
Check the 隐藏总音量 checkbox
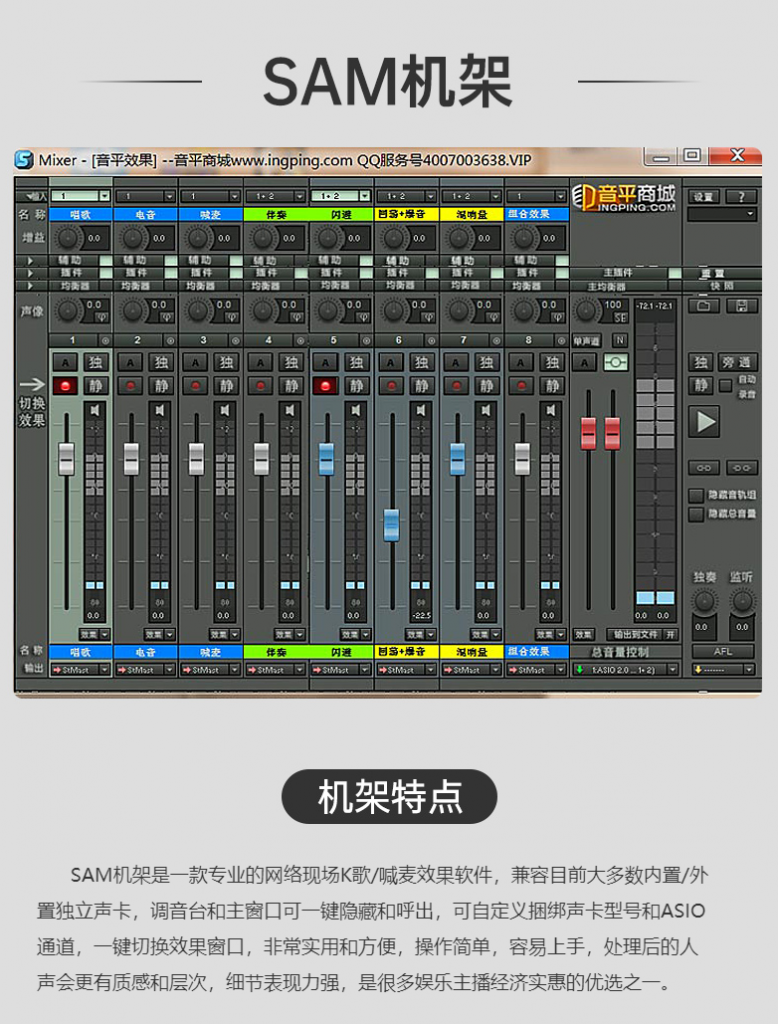click(696, 514)
